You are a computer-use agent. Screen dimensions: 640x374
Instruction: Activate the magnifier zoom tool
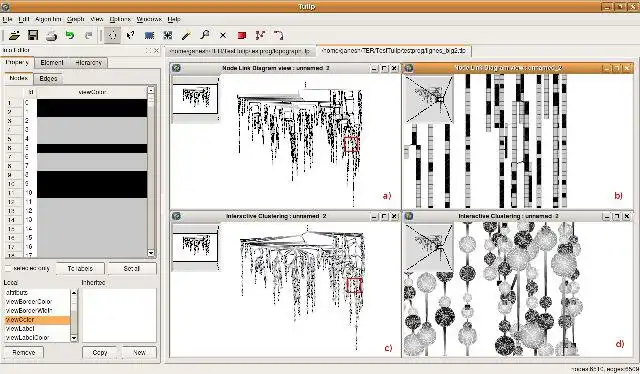[x=204, y=36]
